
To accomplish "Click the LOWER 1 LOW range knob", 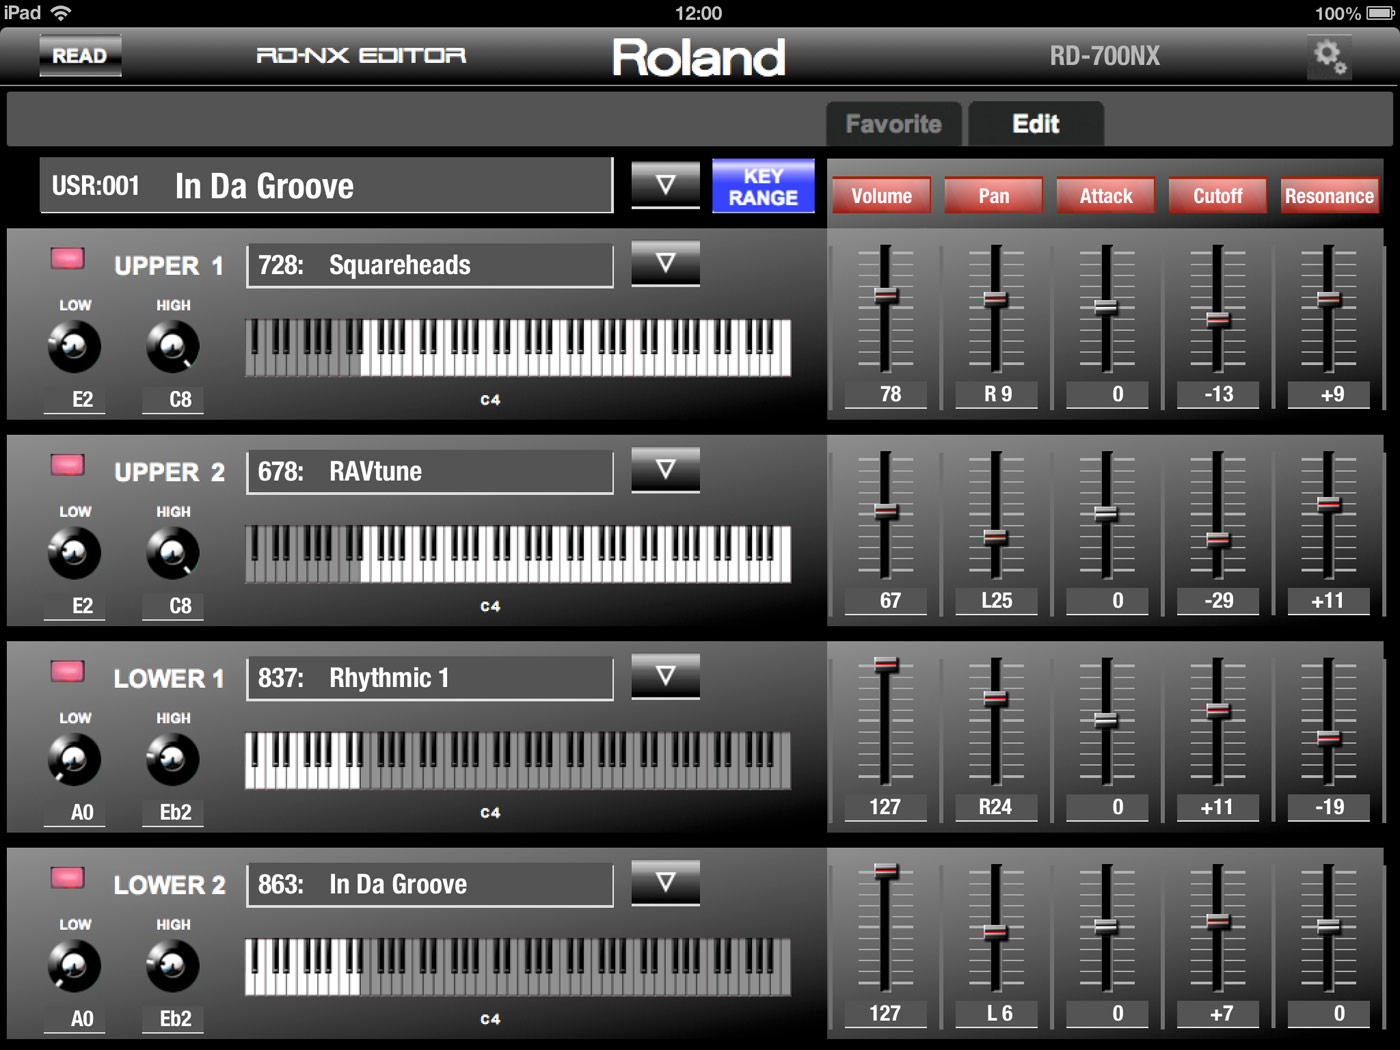I will tap(74, 760).
